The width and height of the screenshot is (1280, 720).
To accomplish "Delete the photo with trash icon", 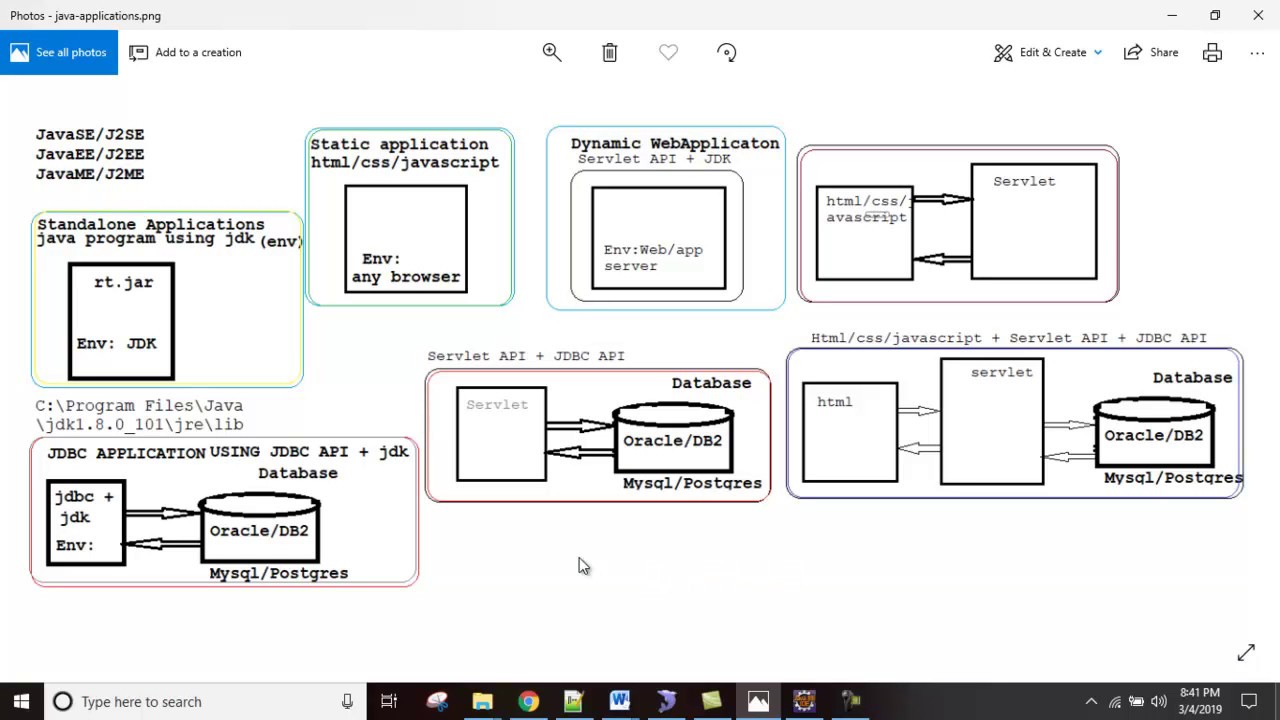I will tap(610, 52).
